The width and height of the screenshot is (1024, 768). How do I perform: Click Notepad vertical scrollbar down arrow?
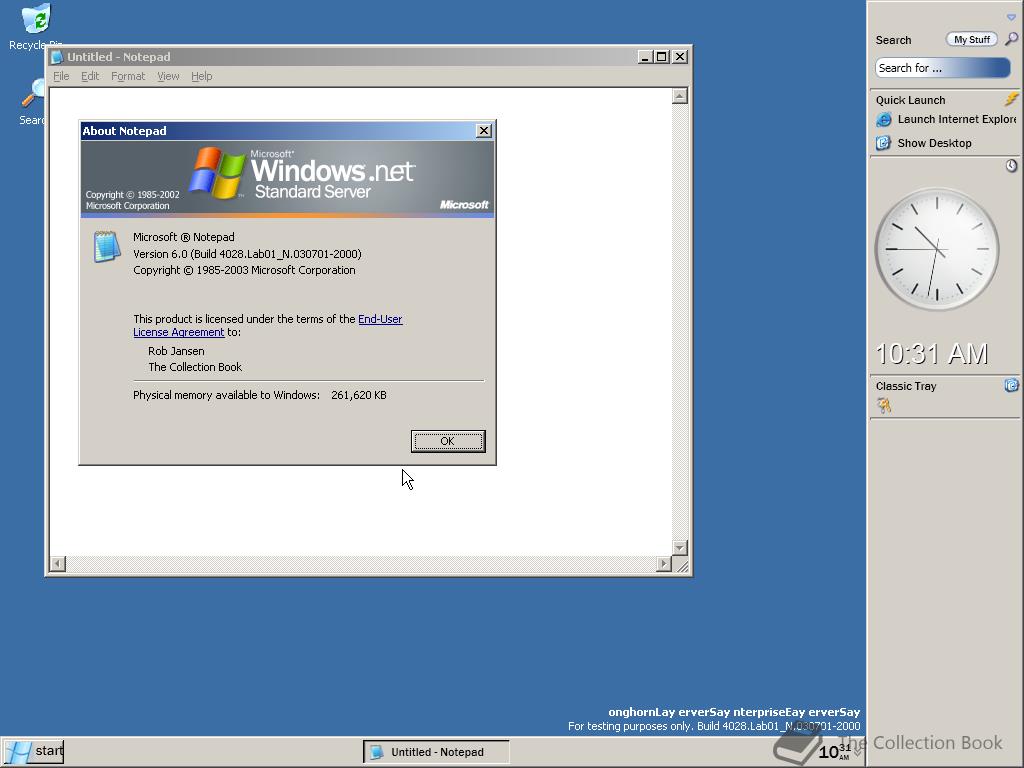coord(680,547)
